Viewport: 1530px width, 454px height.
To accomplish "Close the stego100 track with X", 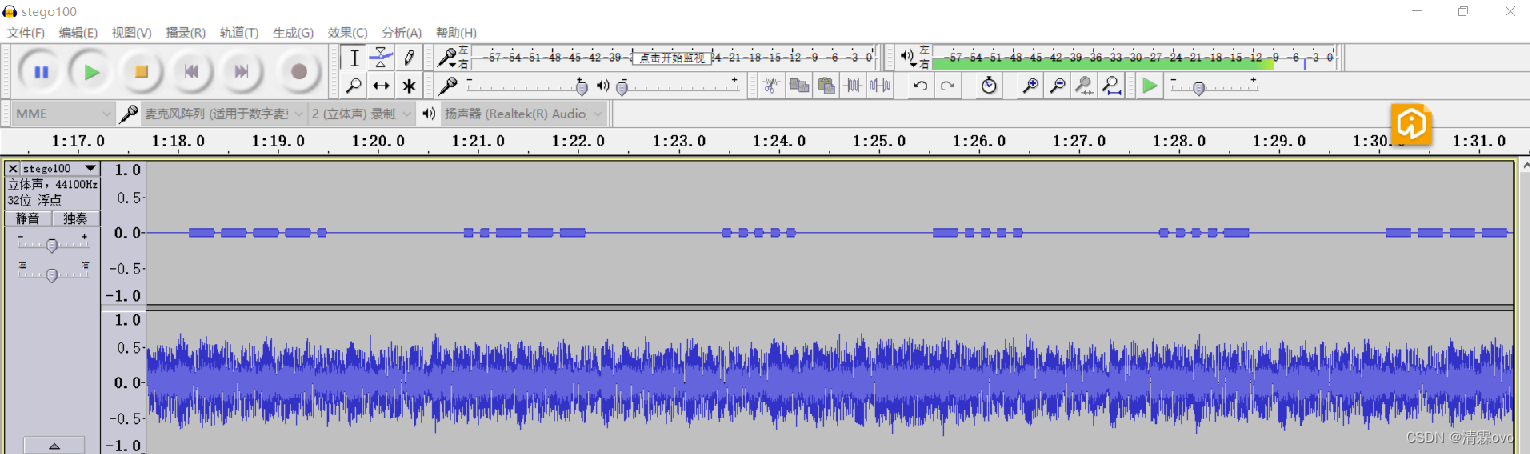I will click(x=13, y=169).
